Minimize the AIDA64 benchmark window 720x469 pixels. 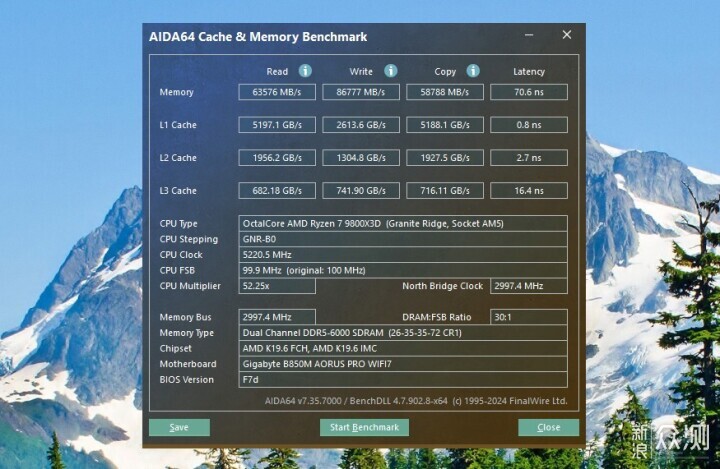529,35
